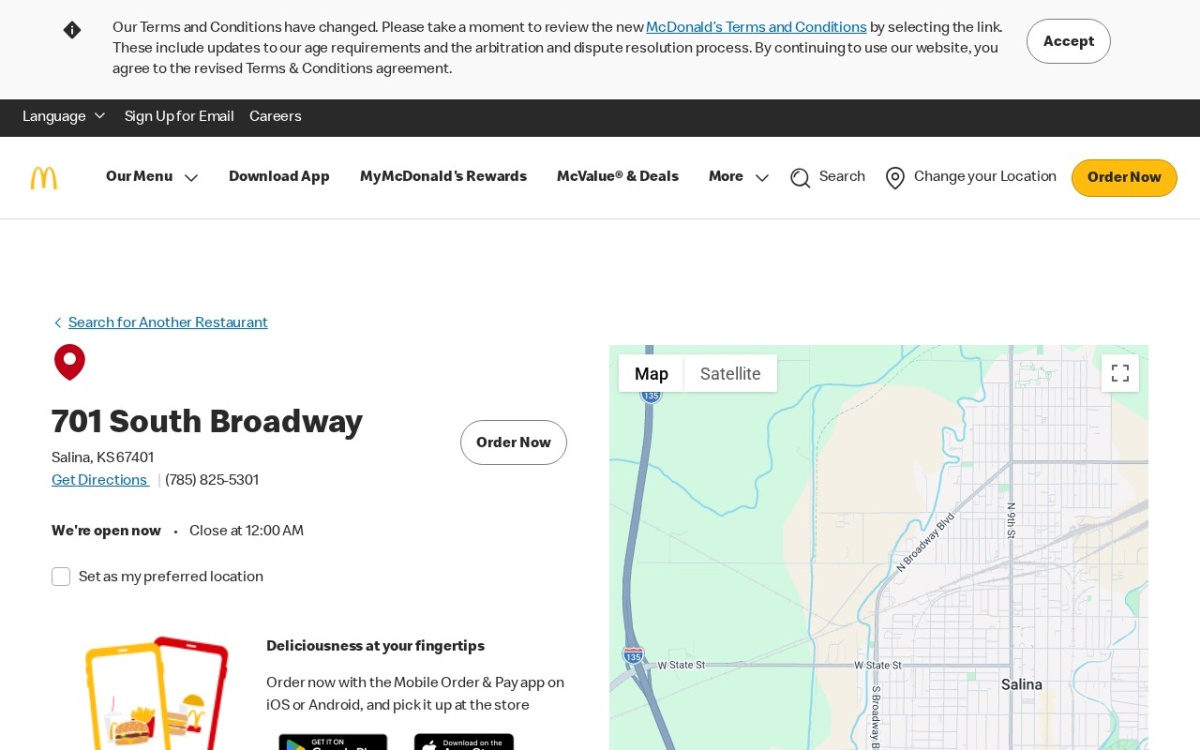Viewport: 1200px width, 750px height.
Task: Open McDonald's Terms and Conditions link
Action: 756,28
